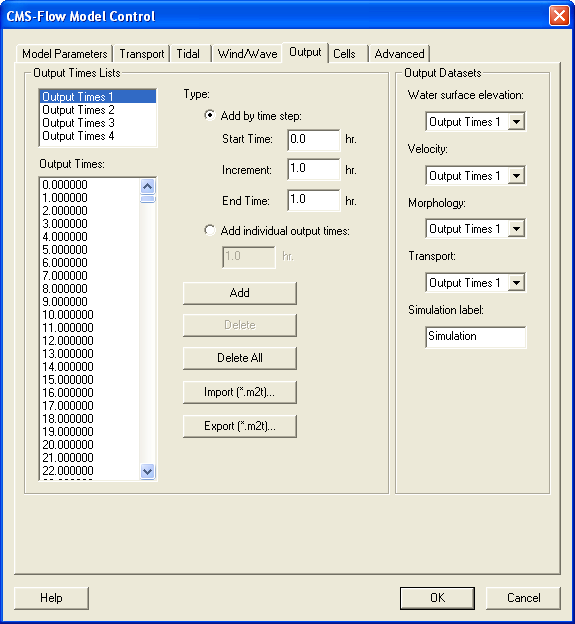The image size is (575, 624).
Task: Expand the Velocity output times dropdown
Action: 517,176
